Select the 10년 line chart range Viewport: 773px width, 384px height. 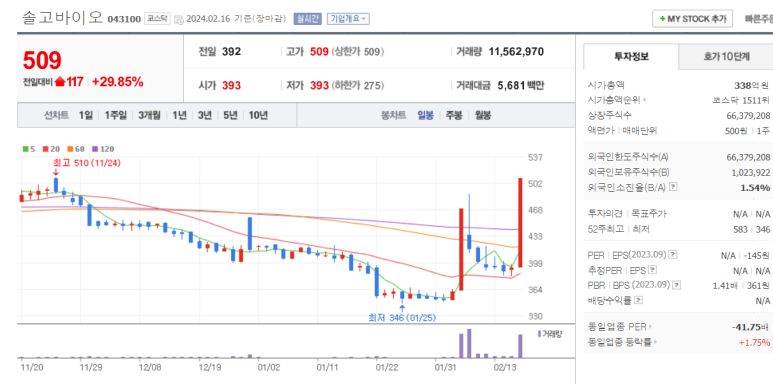point(258,115)
